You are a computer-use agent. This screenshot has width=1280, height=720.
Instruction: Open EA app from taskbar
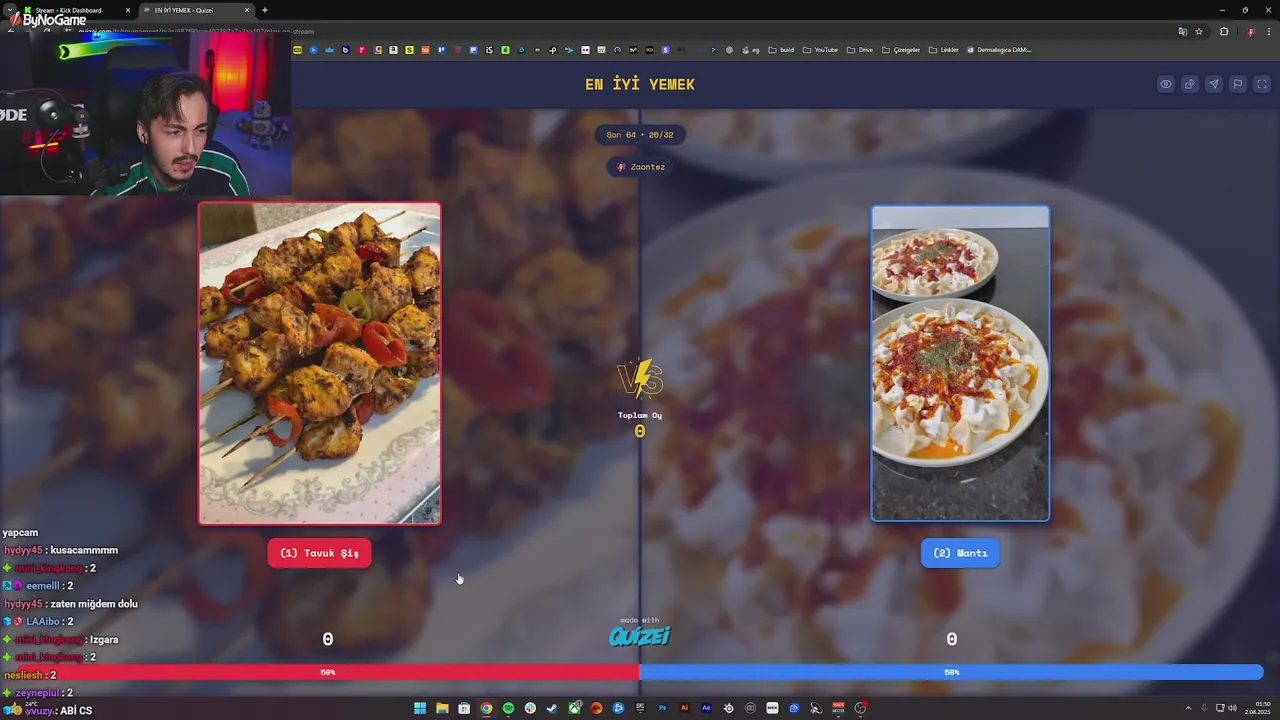pyautogui.click(x=596, y=708)
